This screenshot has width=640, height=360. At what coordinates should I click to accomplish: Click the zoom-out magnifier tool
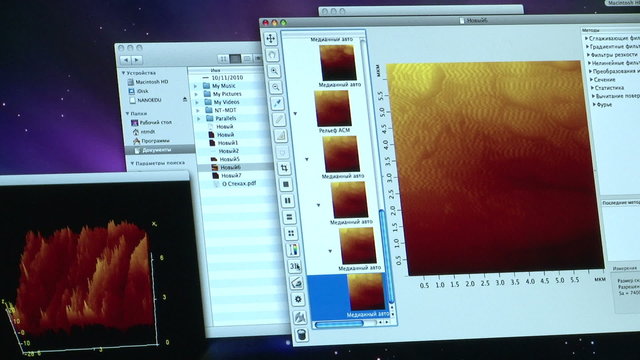pyautogui.click(x=276, y=87)
